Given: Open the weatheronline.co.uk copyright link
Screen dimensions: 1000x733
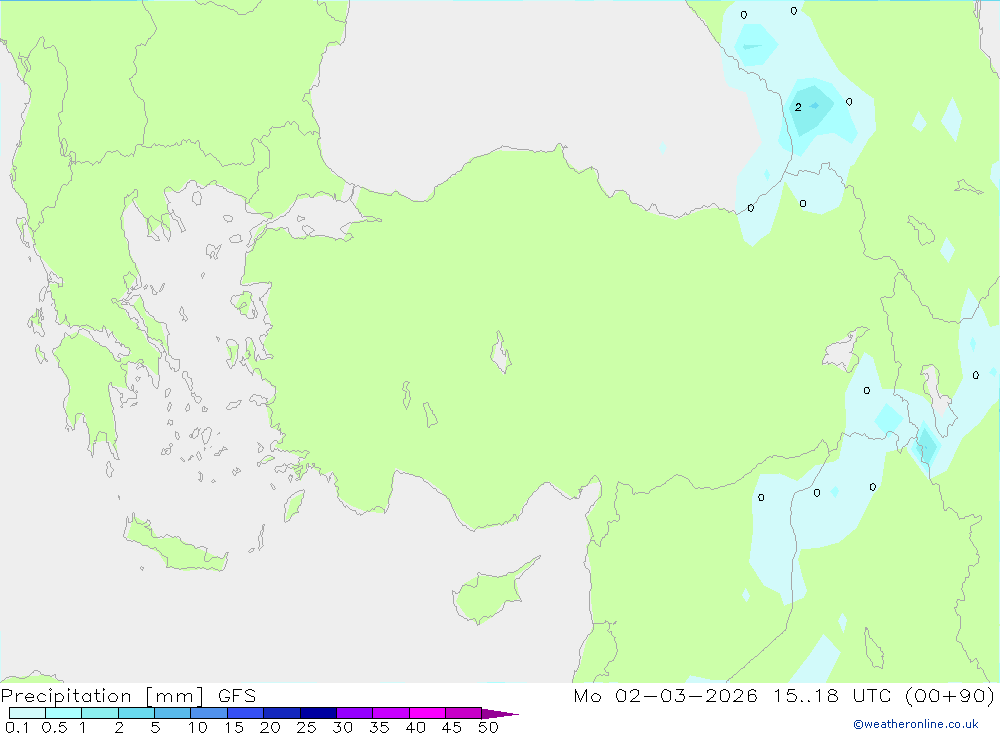Looking at the screenshot, I should 916,724.
